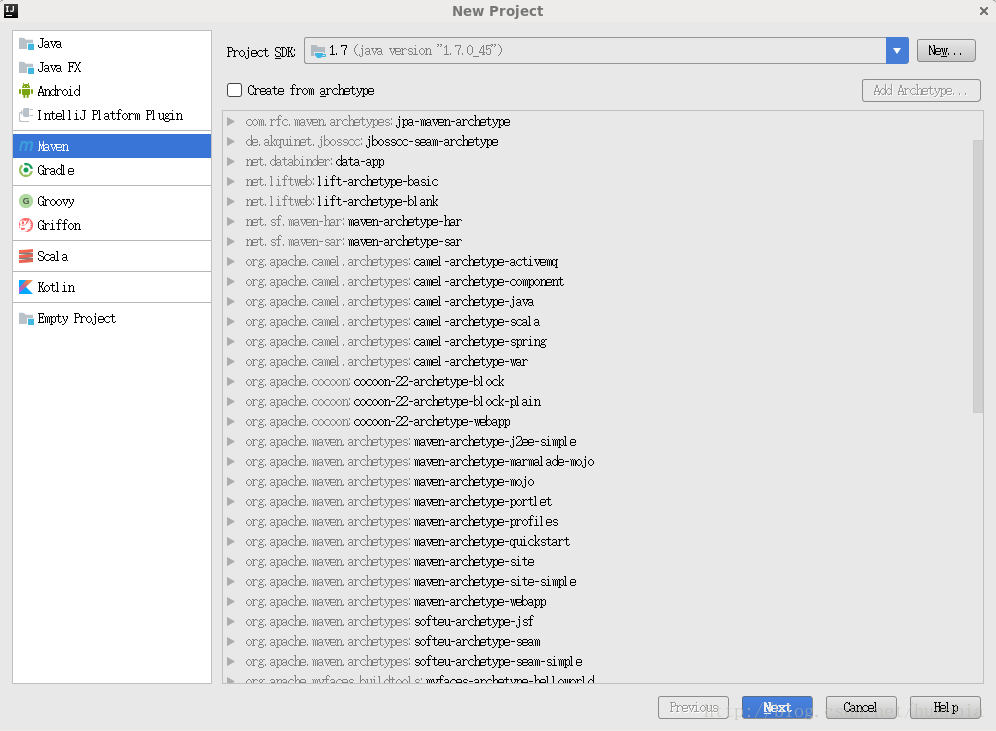
Task: Click the Griffon icon
Action: point(26,225)
